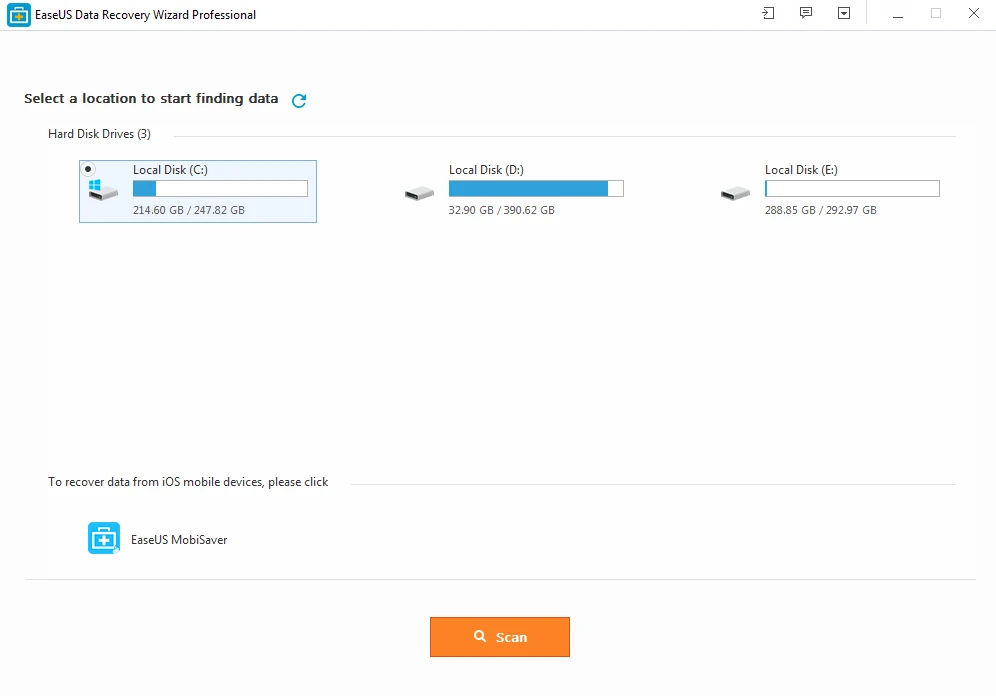The image size is (996, 696).
Task: Click the Local Disk (D:) label
Action: coord(486,170)
